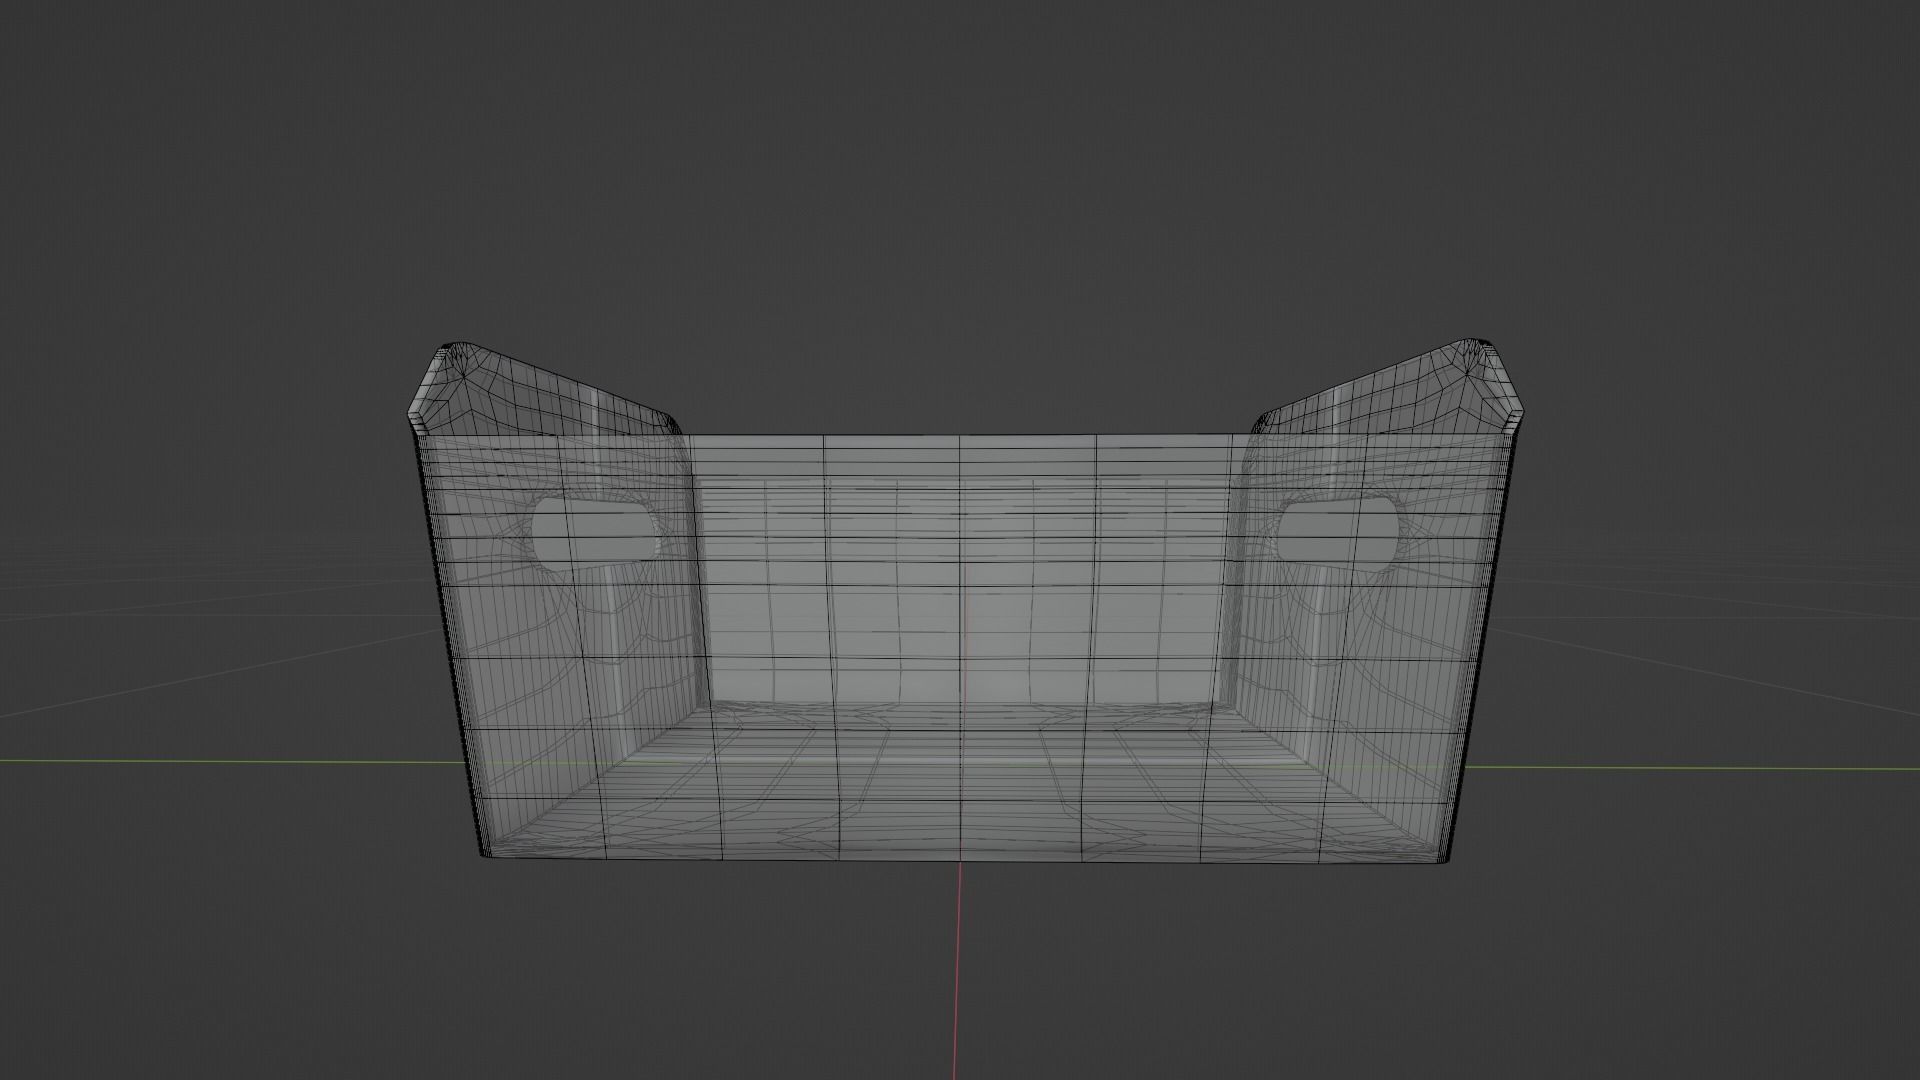This screenshot has width=1920, height=1080.
Task: Click the top-left beveled corner of the crate
Action: click(x=446, y=388)
